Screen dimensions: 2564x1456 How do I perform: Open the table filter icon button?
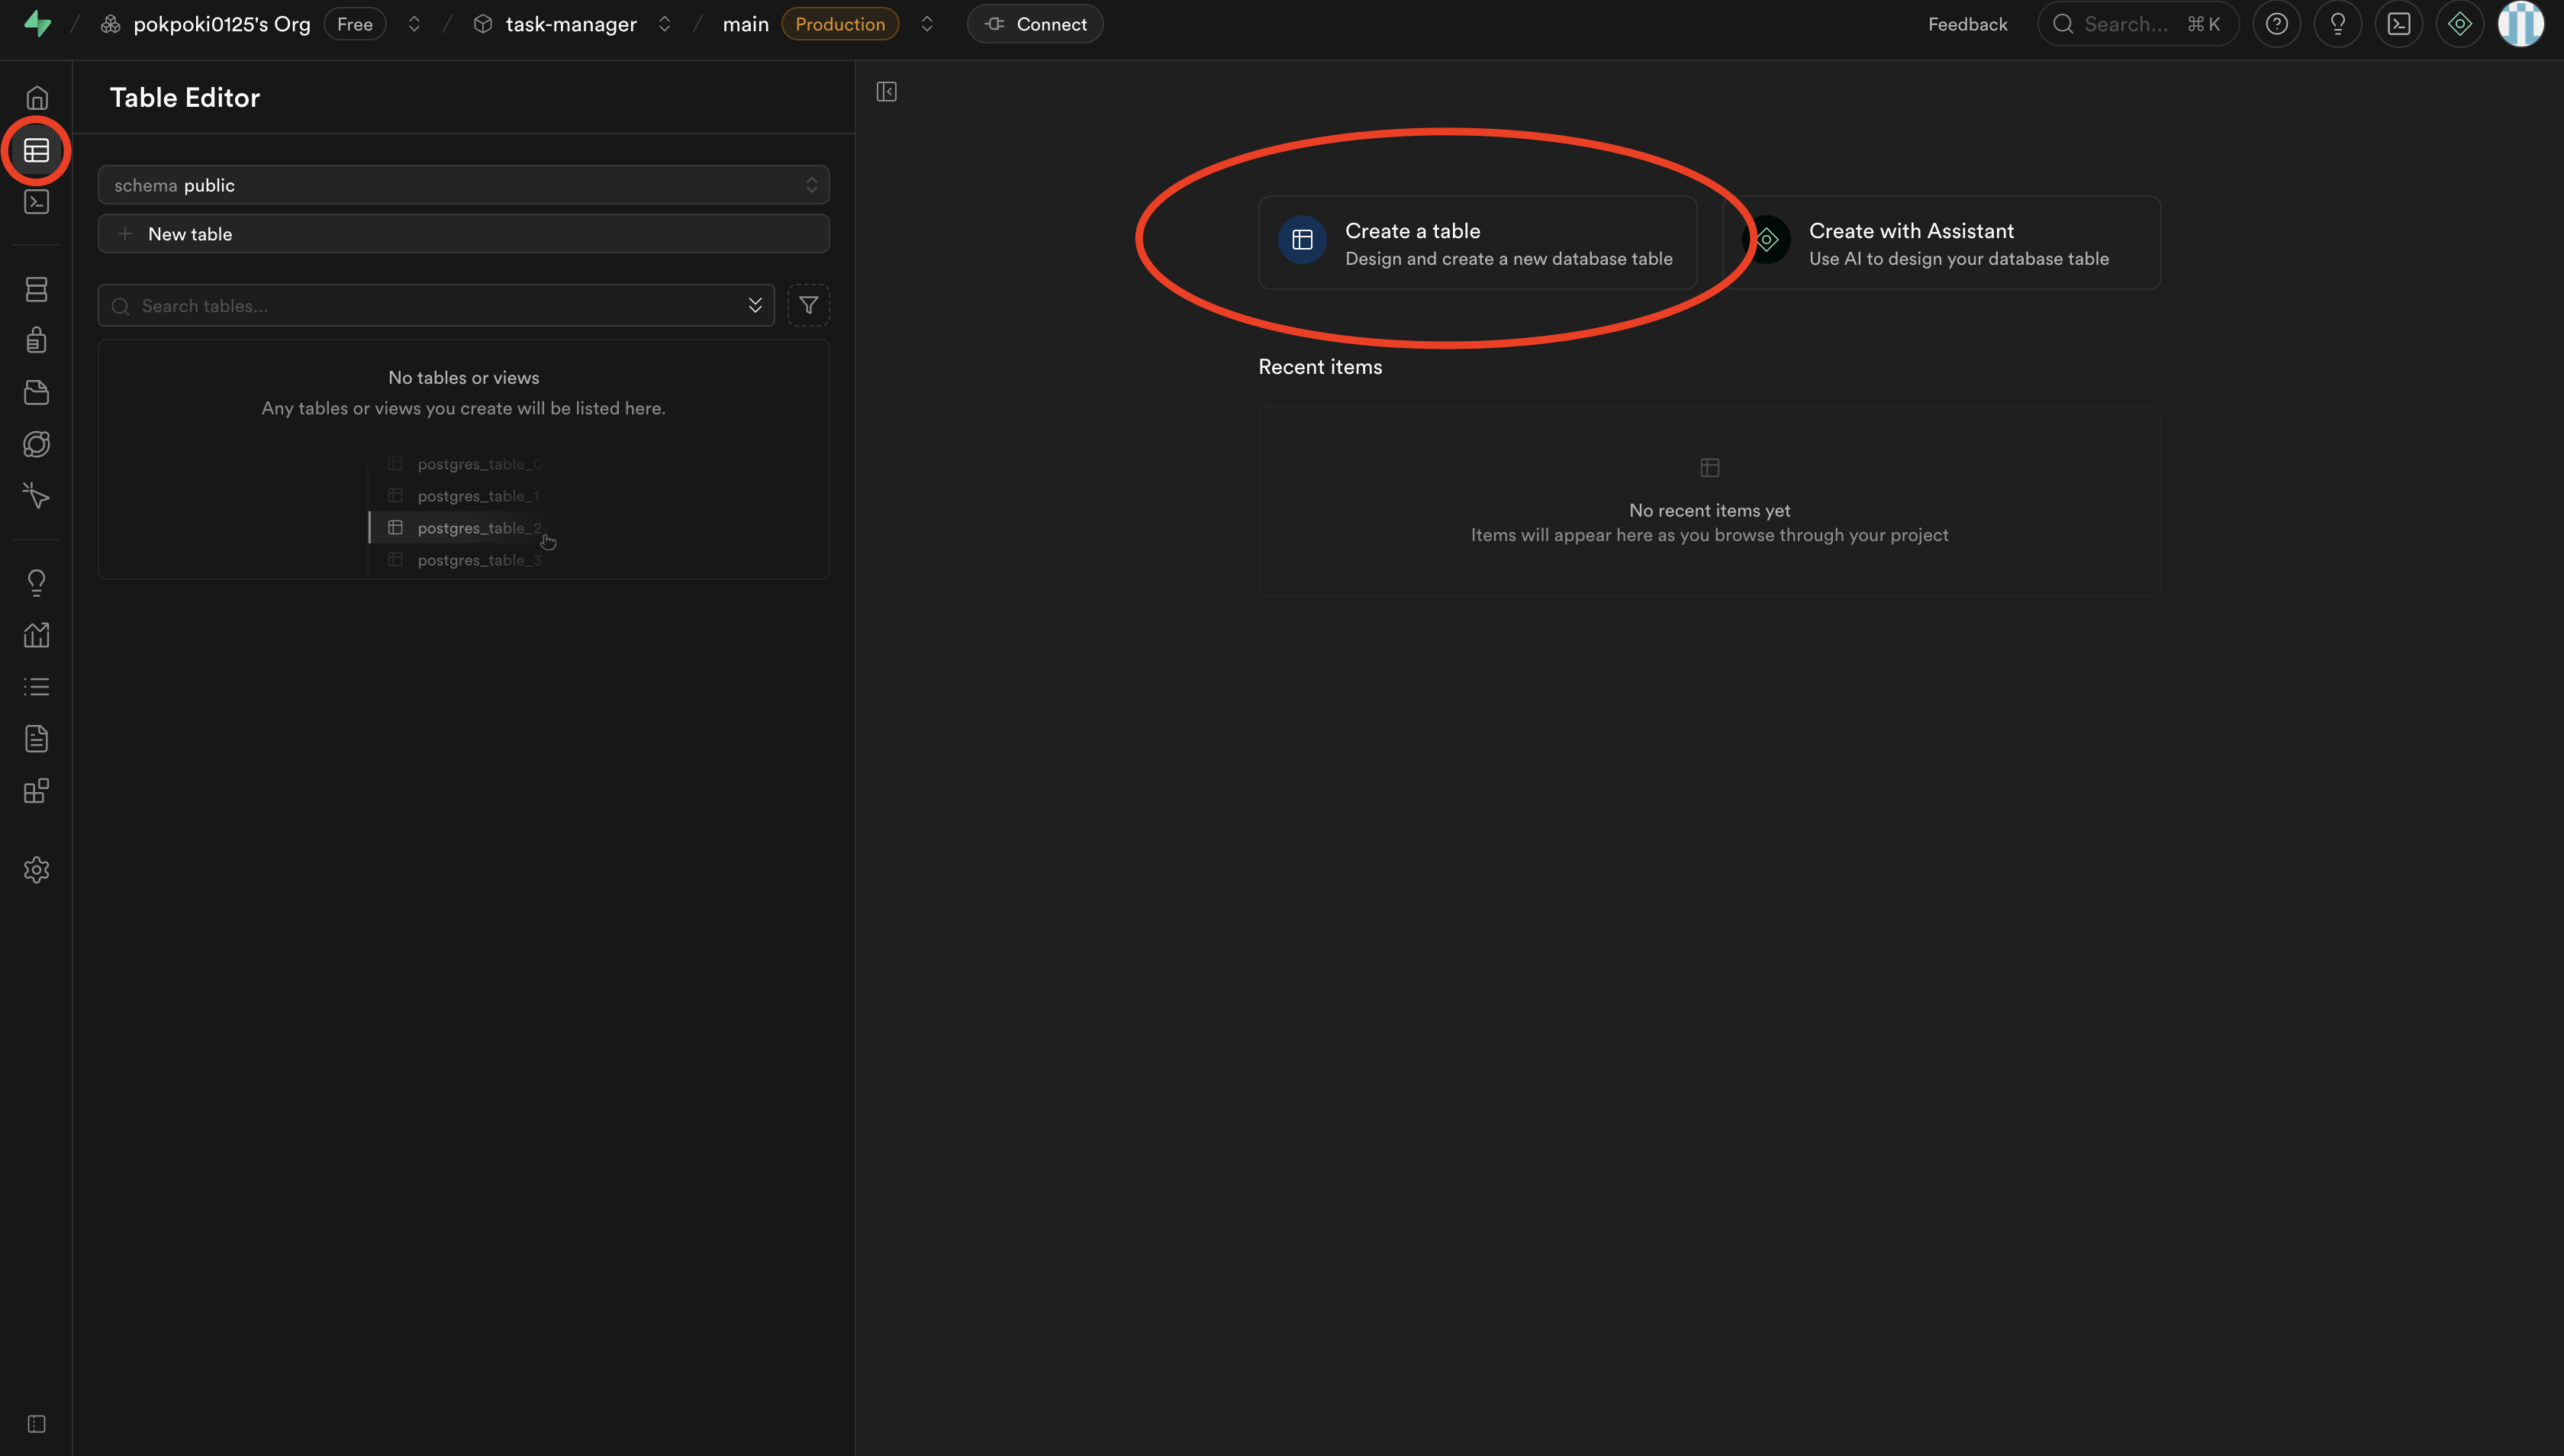(808, 305)
